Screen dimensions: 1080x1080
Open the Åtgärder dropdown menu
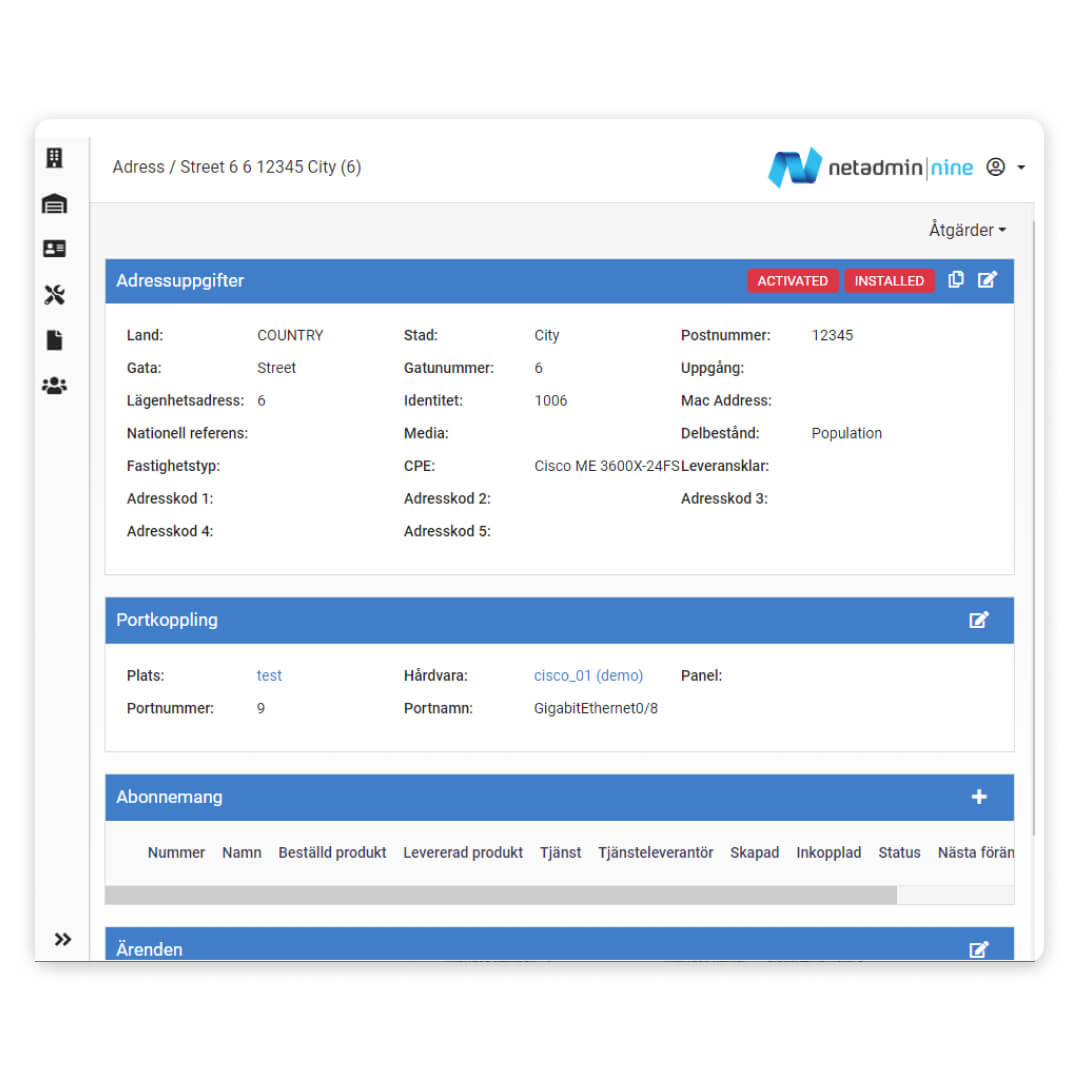(x=966, y=230)
